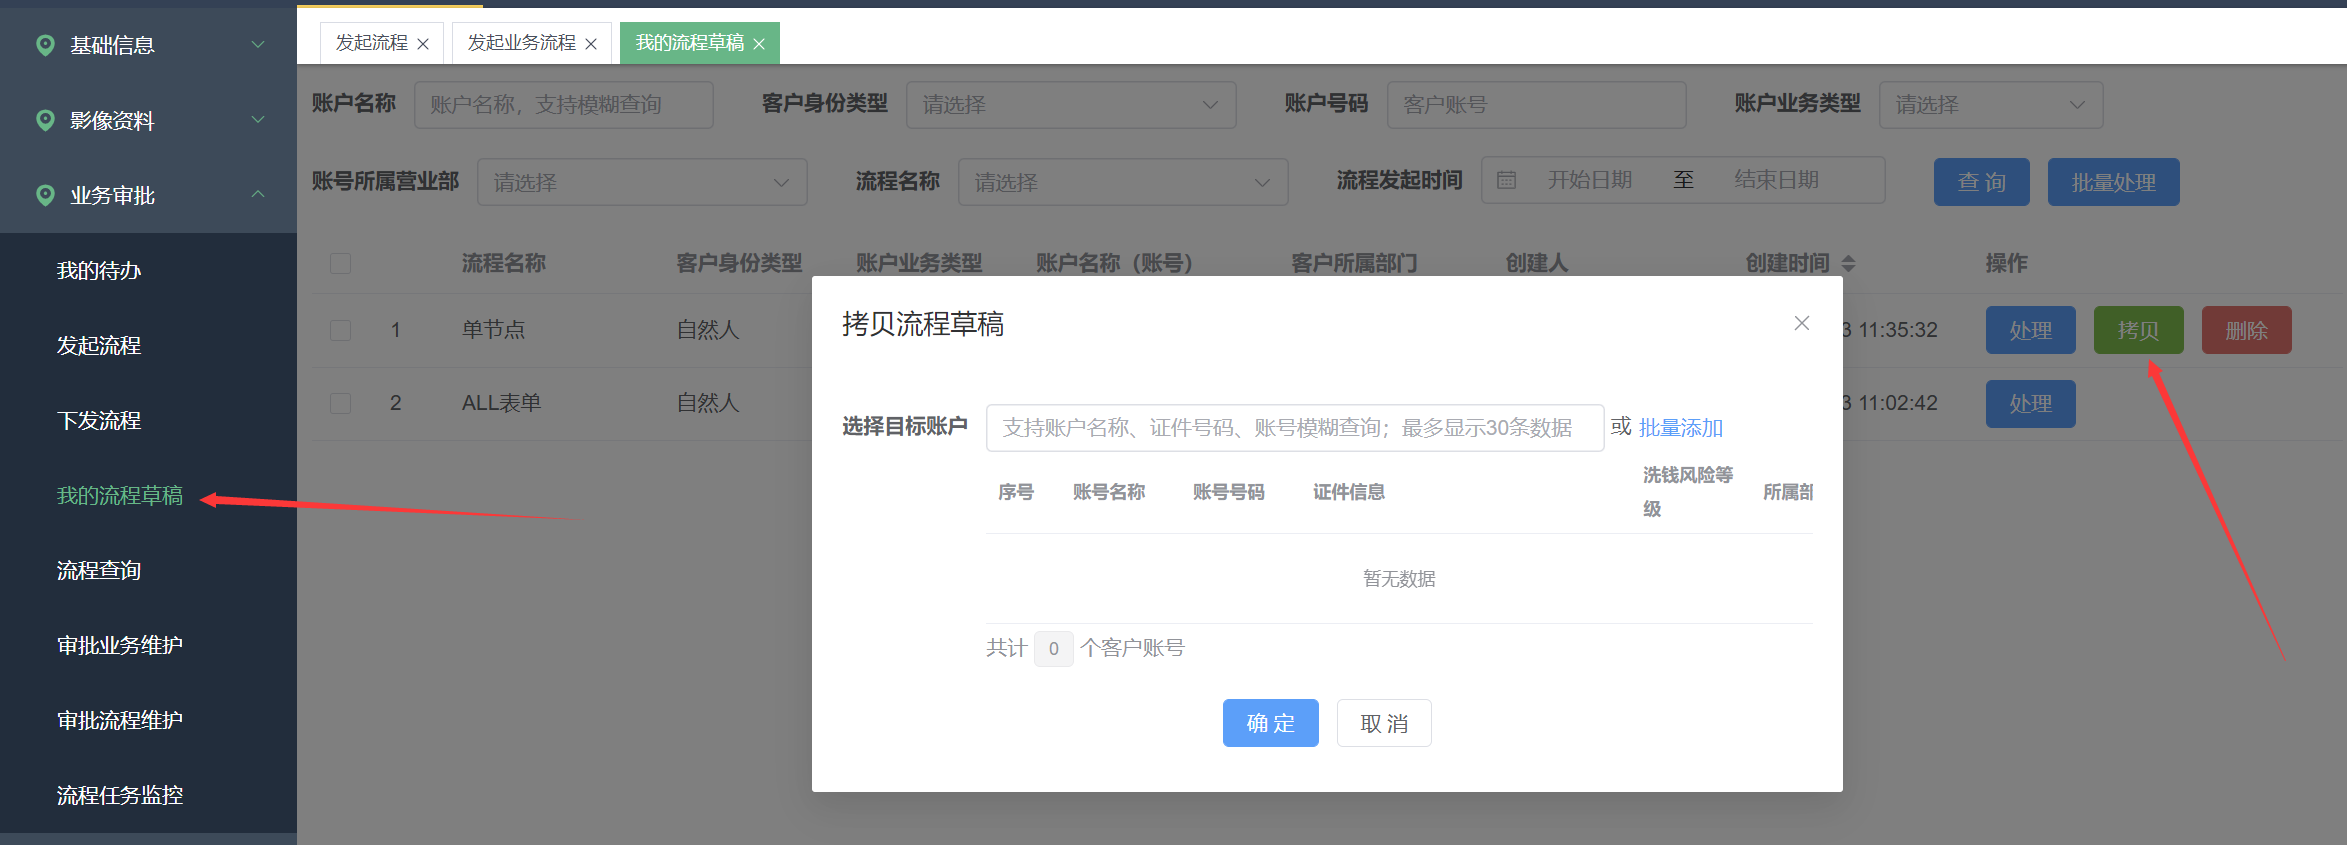Close the 发起业务流程 tab with its X
This screenshot has width=2347, height=845.
(591, 44)
